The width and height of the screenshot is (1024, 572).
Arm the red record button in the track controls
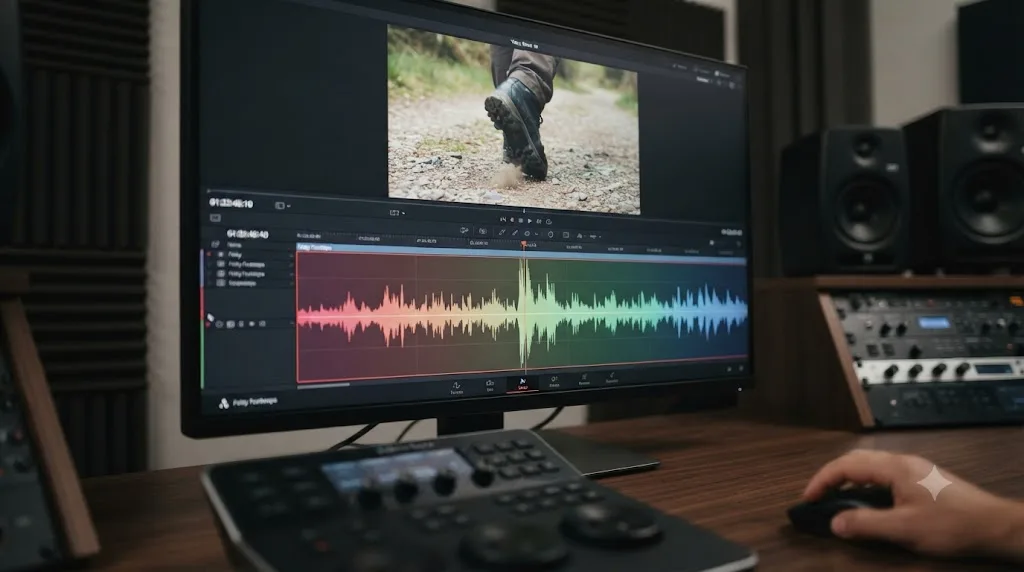click(208, 324)
